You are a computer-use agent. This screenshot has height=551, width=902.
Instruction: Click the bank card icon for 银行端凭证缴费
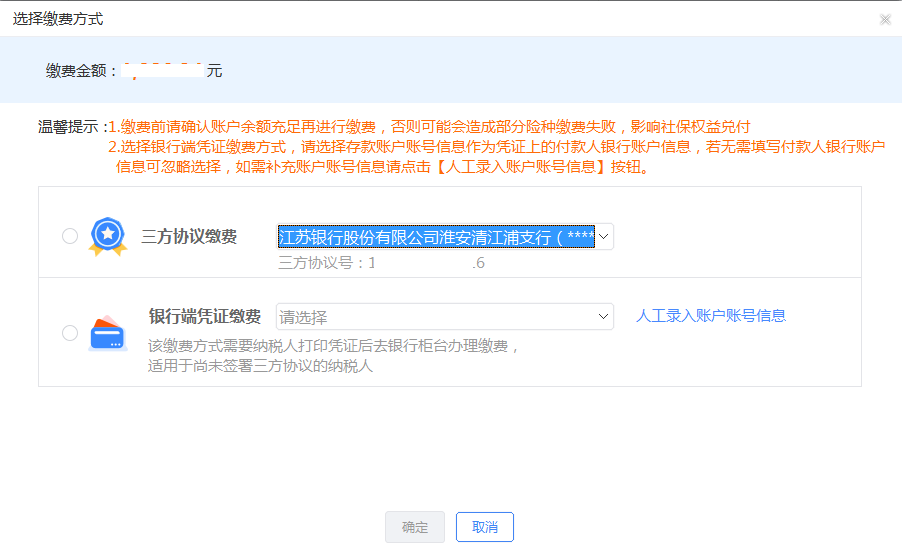click(x=108, y=333)
